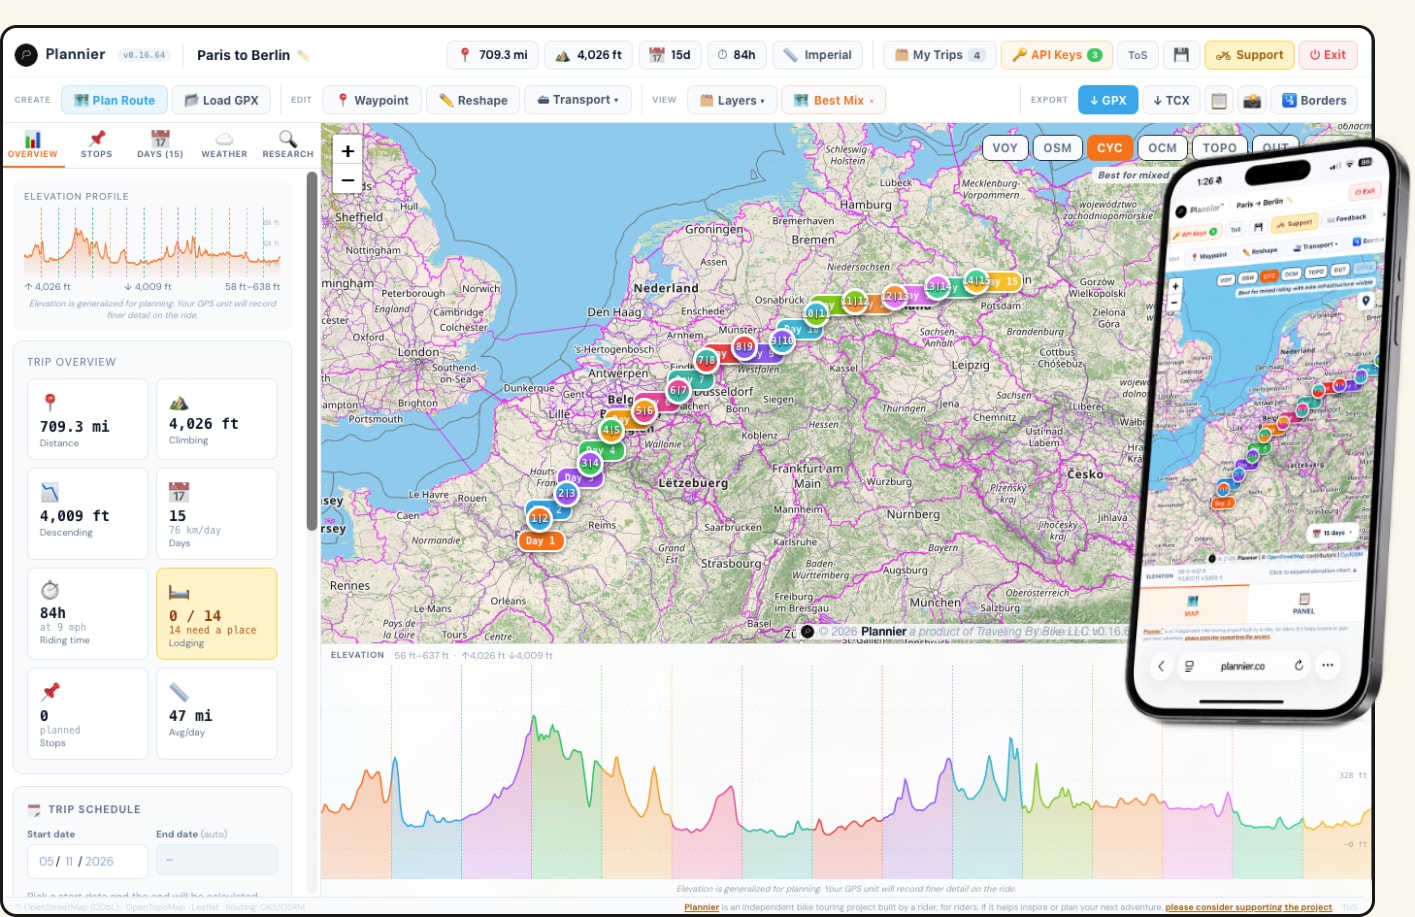Select the TOPO map style

tap(1219, 148)
